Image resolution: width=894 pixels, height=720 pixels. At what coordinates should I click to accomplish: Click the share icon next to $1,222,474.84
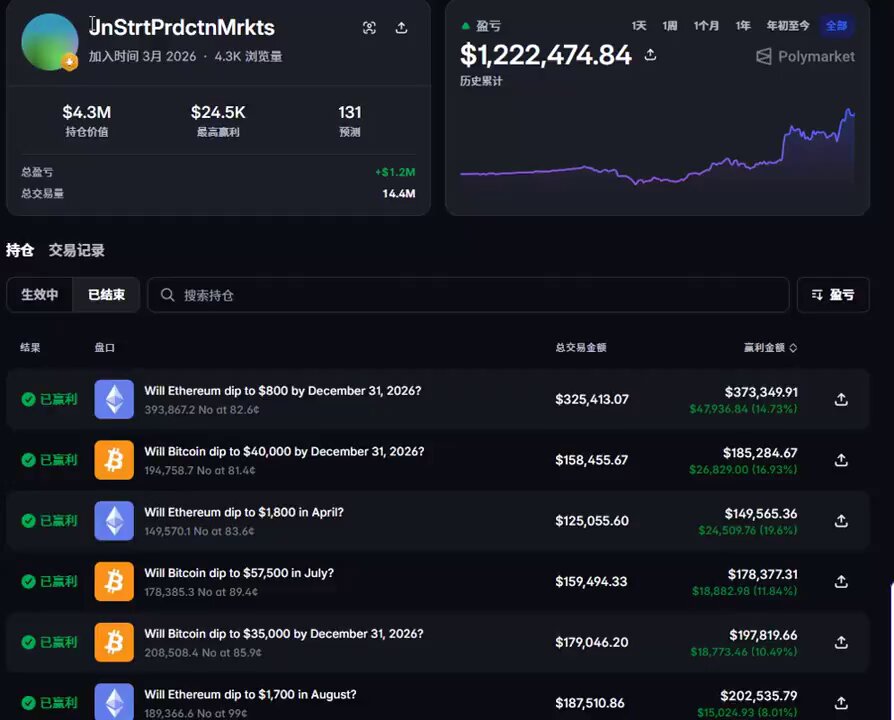click(x=650, y=55)
